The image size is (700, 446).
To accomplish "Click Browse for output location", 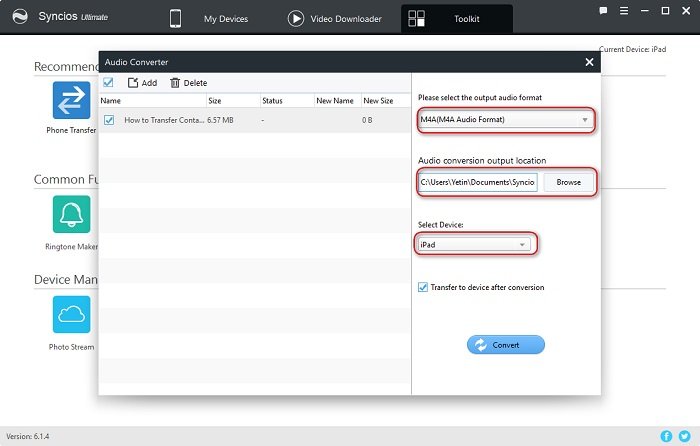I will pos(568,182).
